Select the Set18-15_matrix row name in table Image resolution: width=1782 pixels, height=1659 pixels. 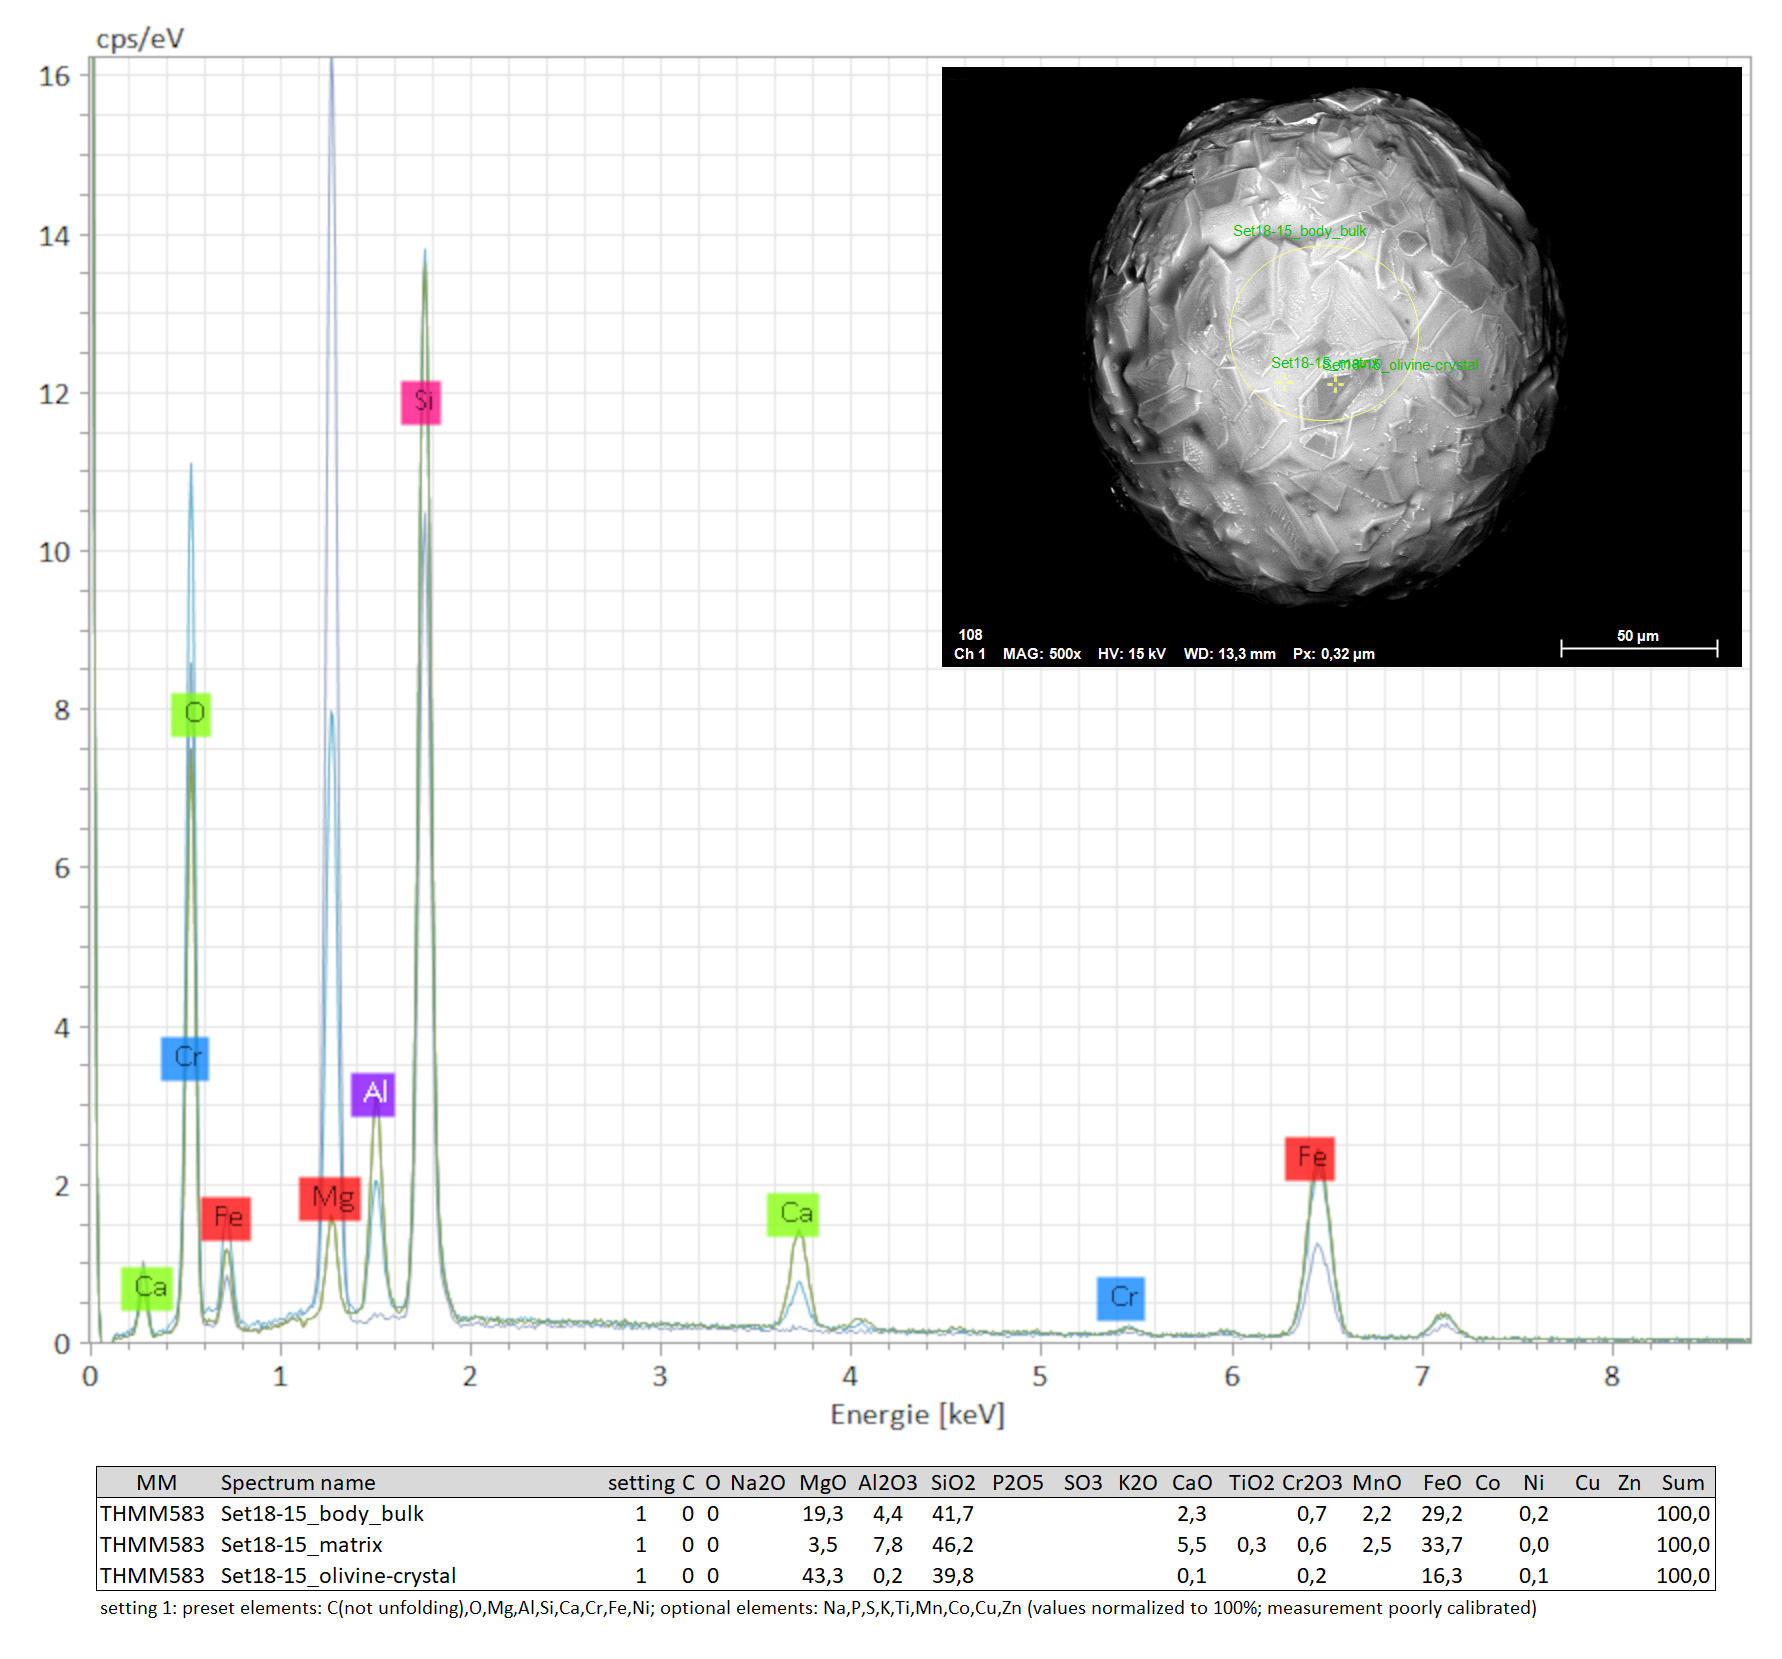pos(301,1545)
